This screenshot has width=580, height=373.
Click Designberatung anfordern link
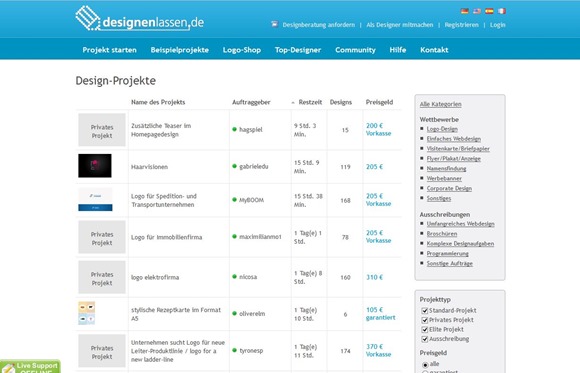(x=318, y=25)
